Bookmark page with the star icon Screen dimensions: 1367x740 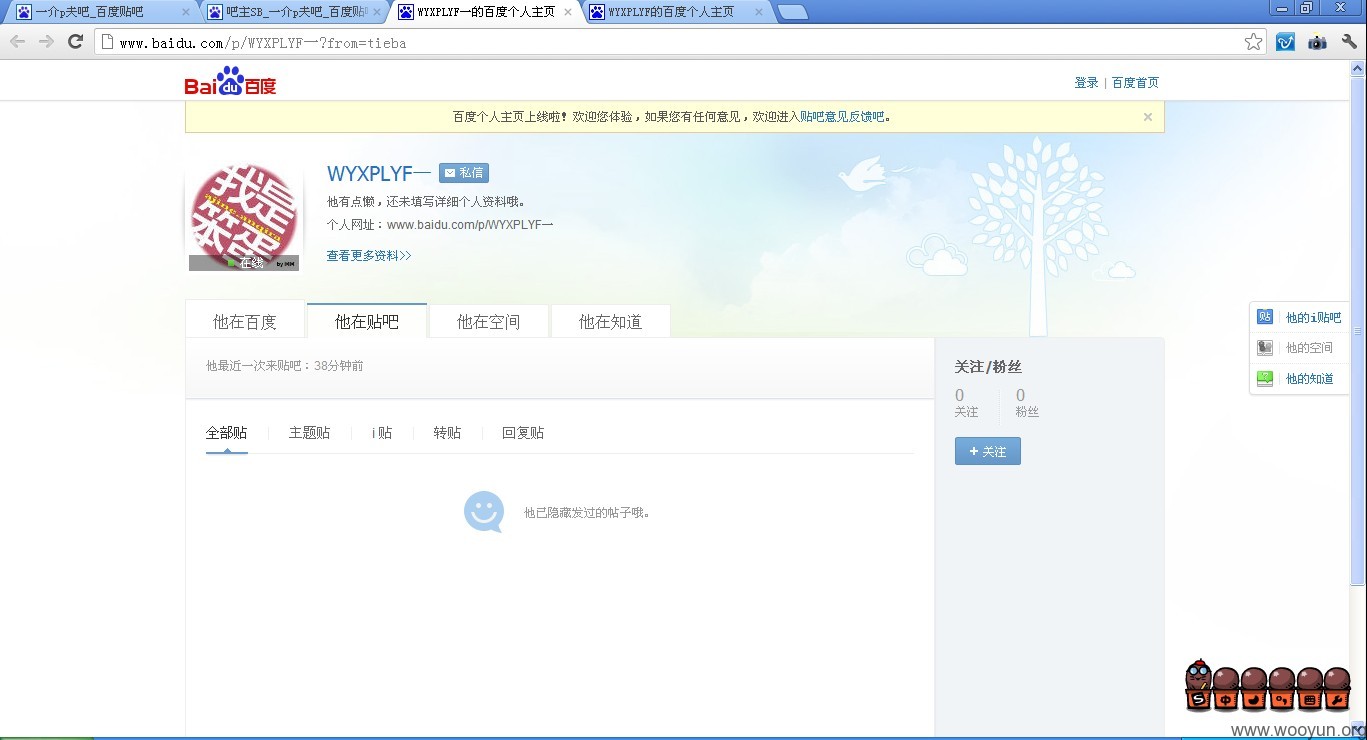pos(1253,42)
